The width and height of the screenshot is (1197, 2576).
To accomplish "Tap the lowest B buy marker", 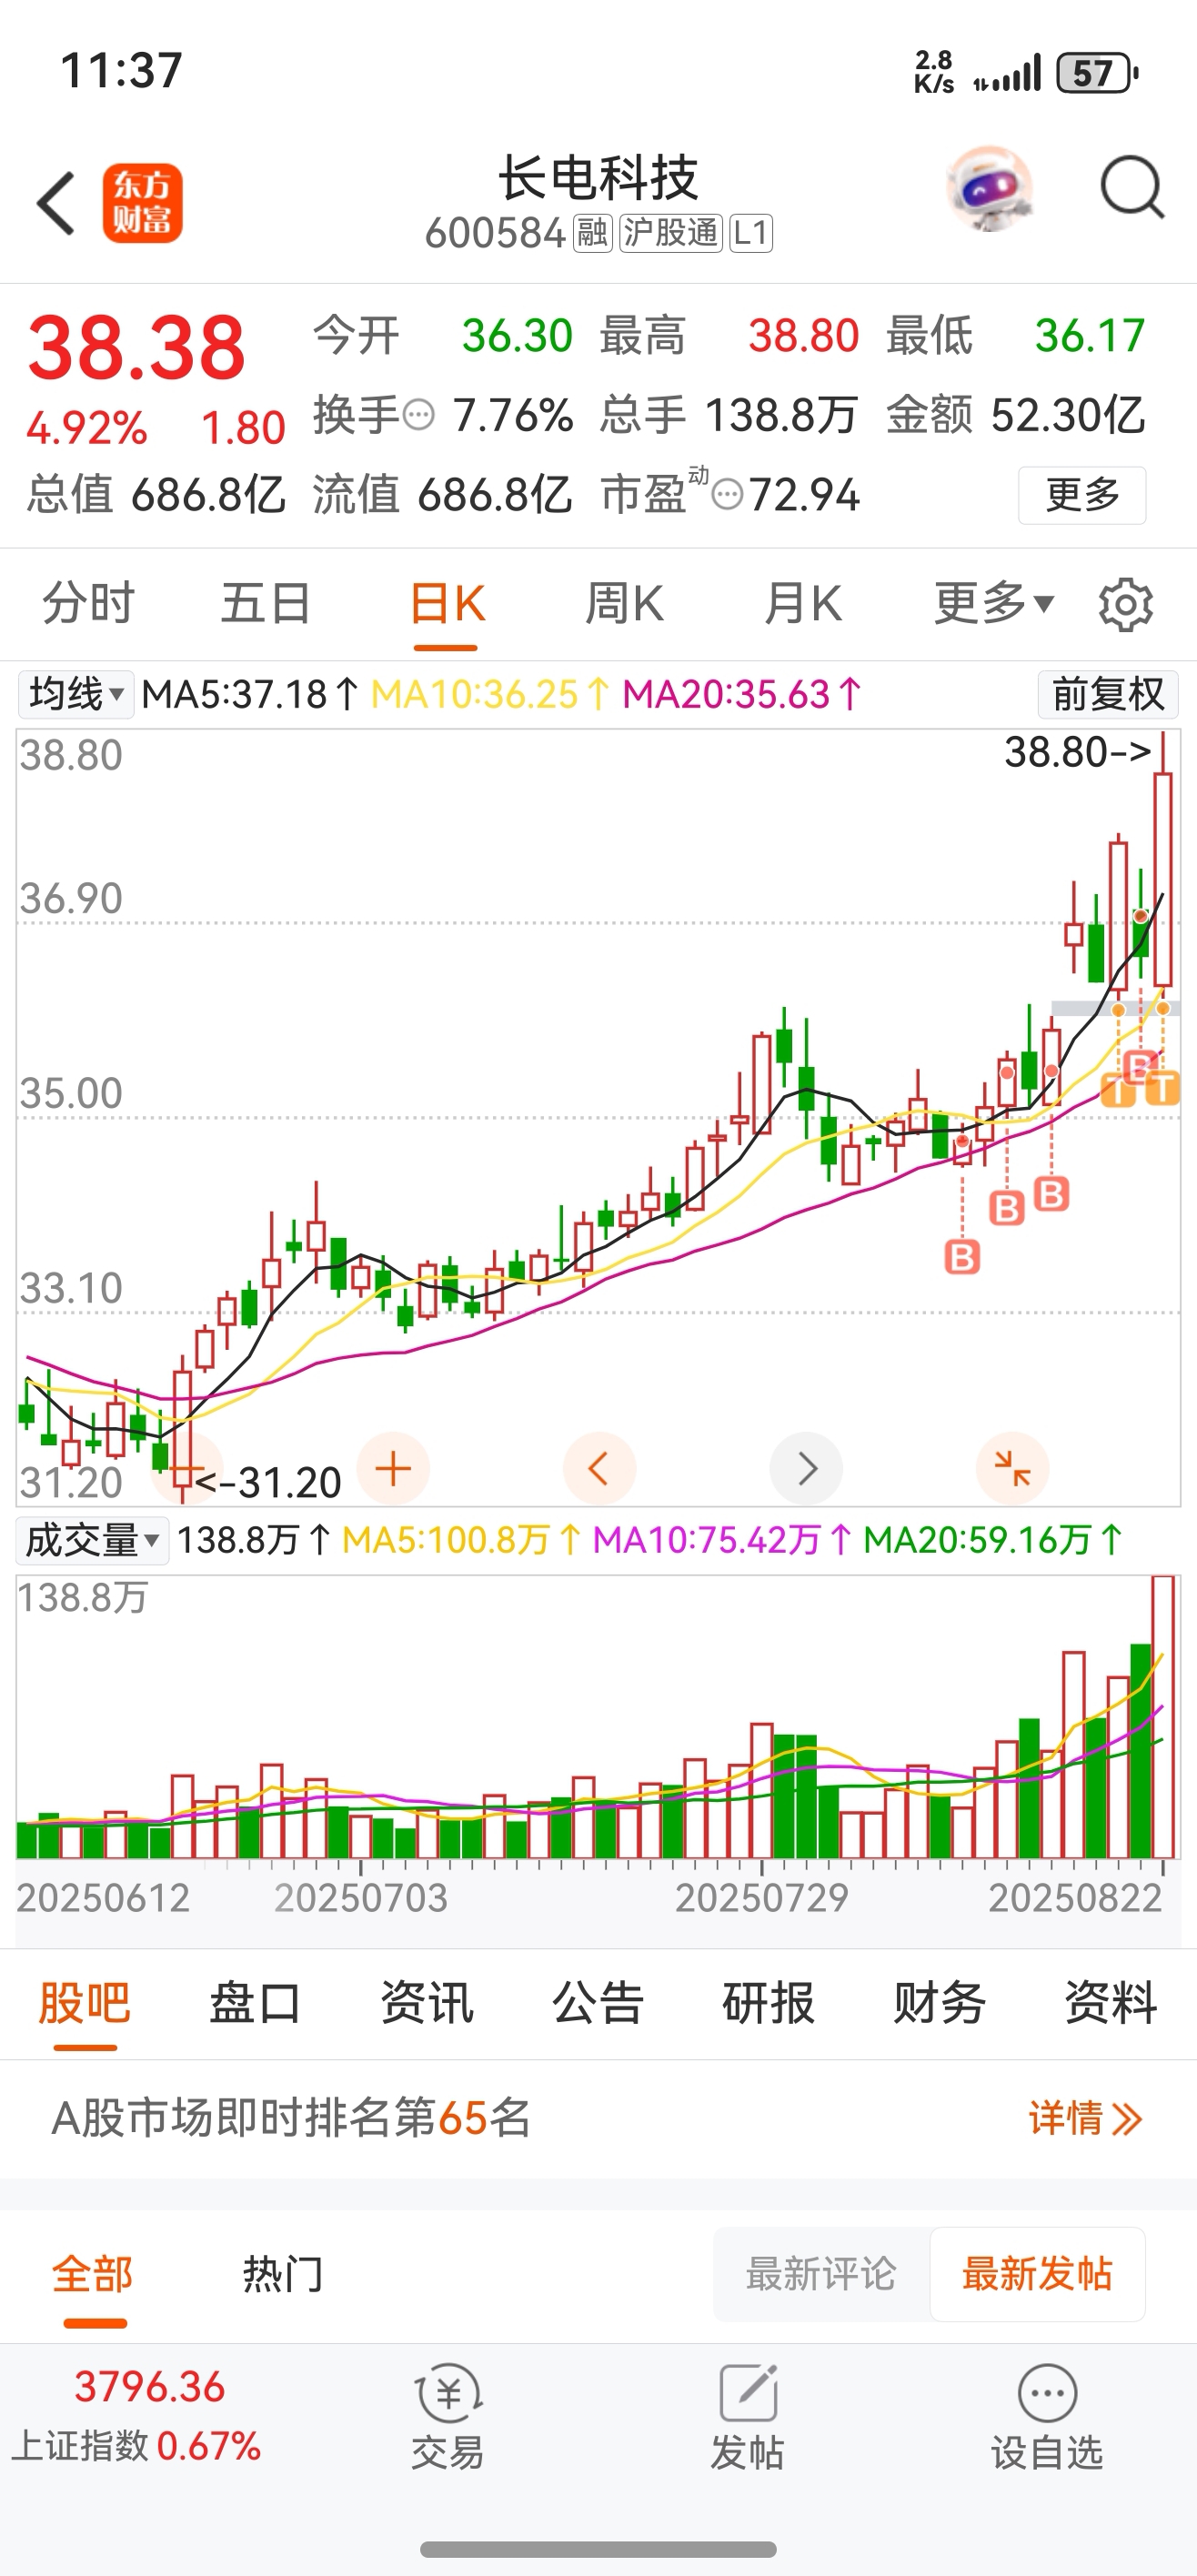I will pyautogui.click(x=962, y=1256).
